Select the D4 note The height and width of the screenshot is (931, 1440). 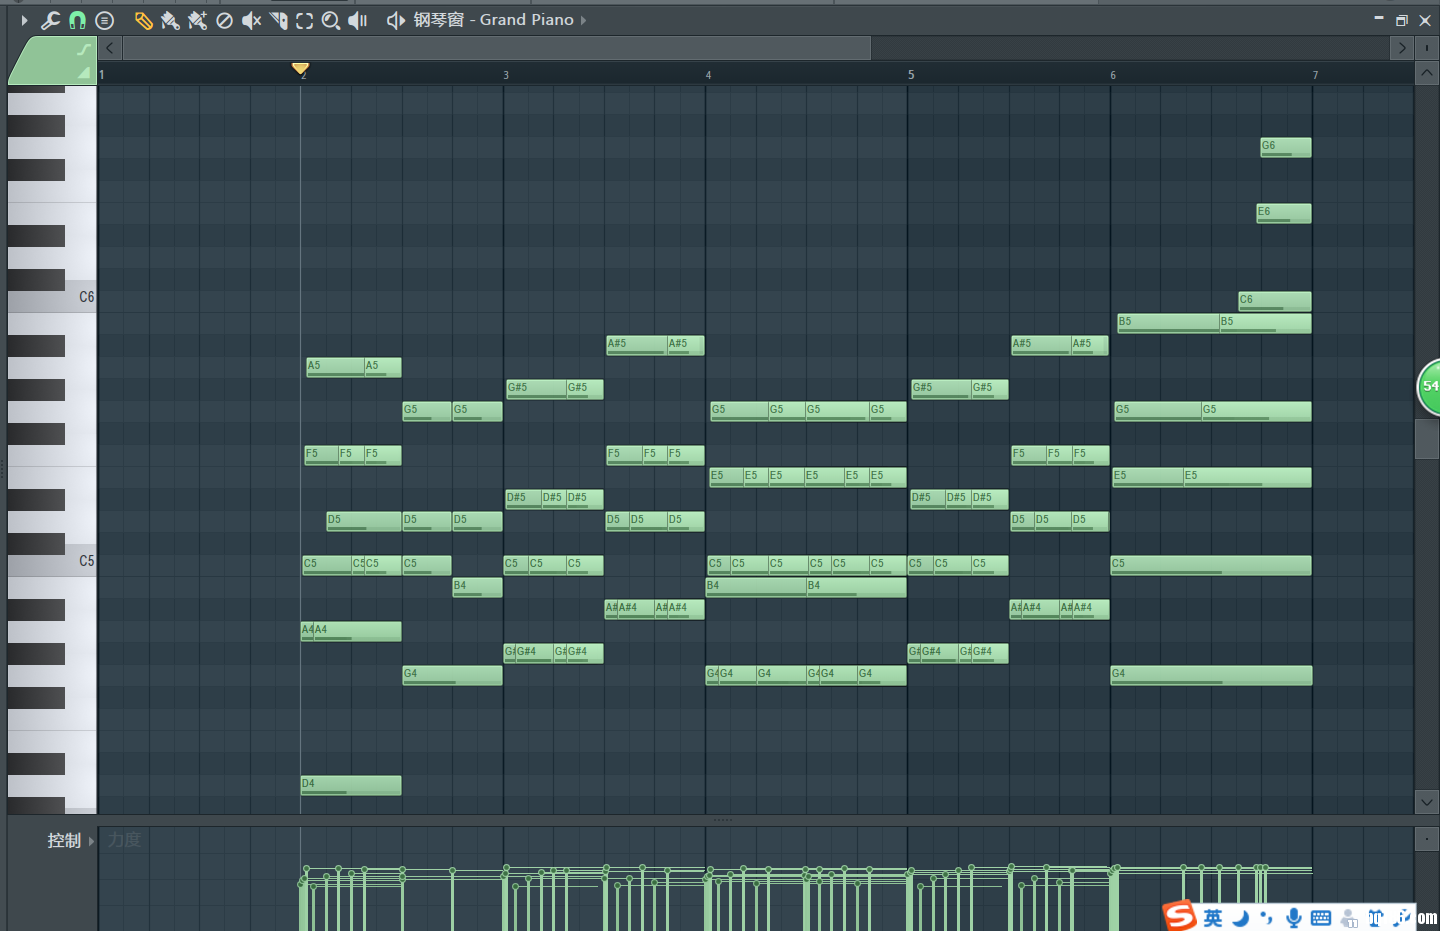tap(351, 785)
